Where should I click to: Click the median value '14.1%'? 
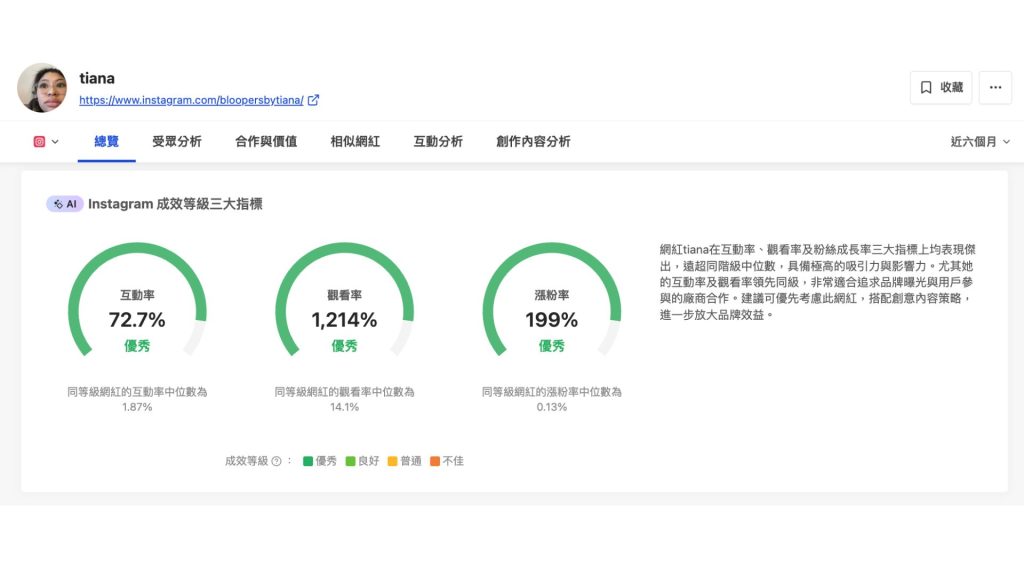(x=344, y=407)
